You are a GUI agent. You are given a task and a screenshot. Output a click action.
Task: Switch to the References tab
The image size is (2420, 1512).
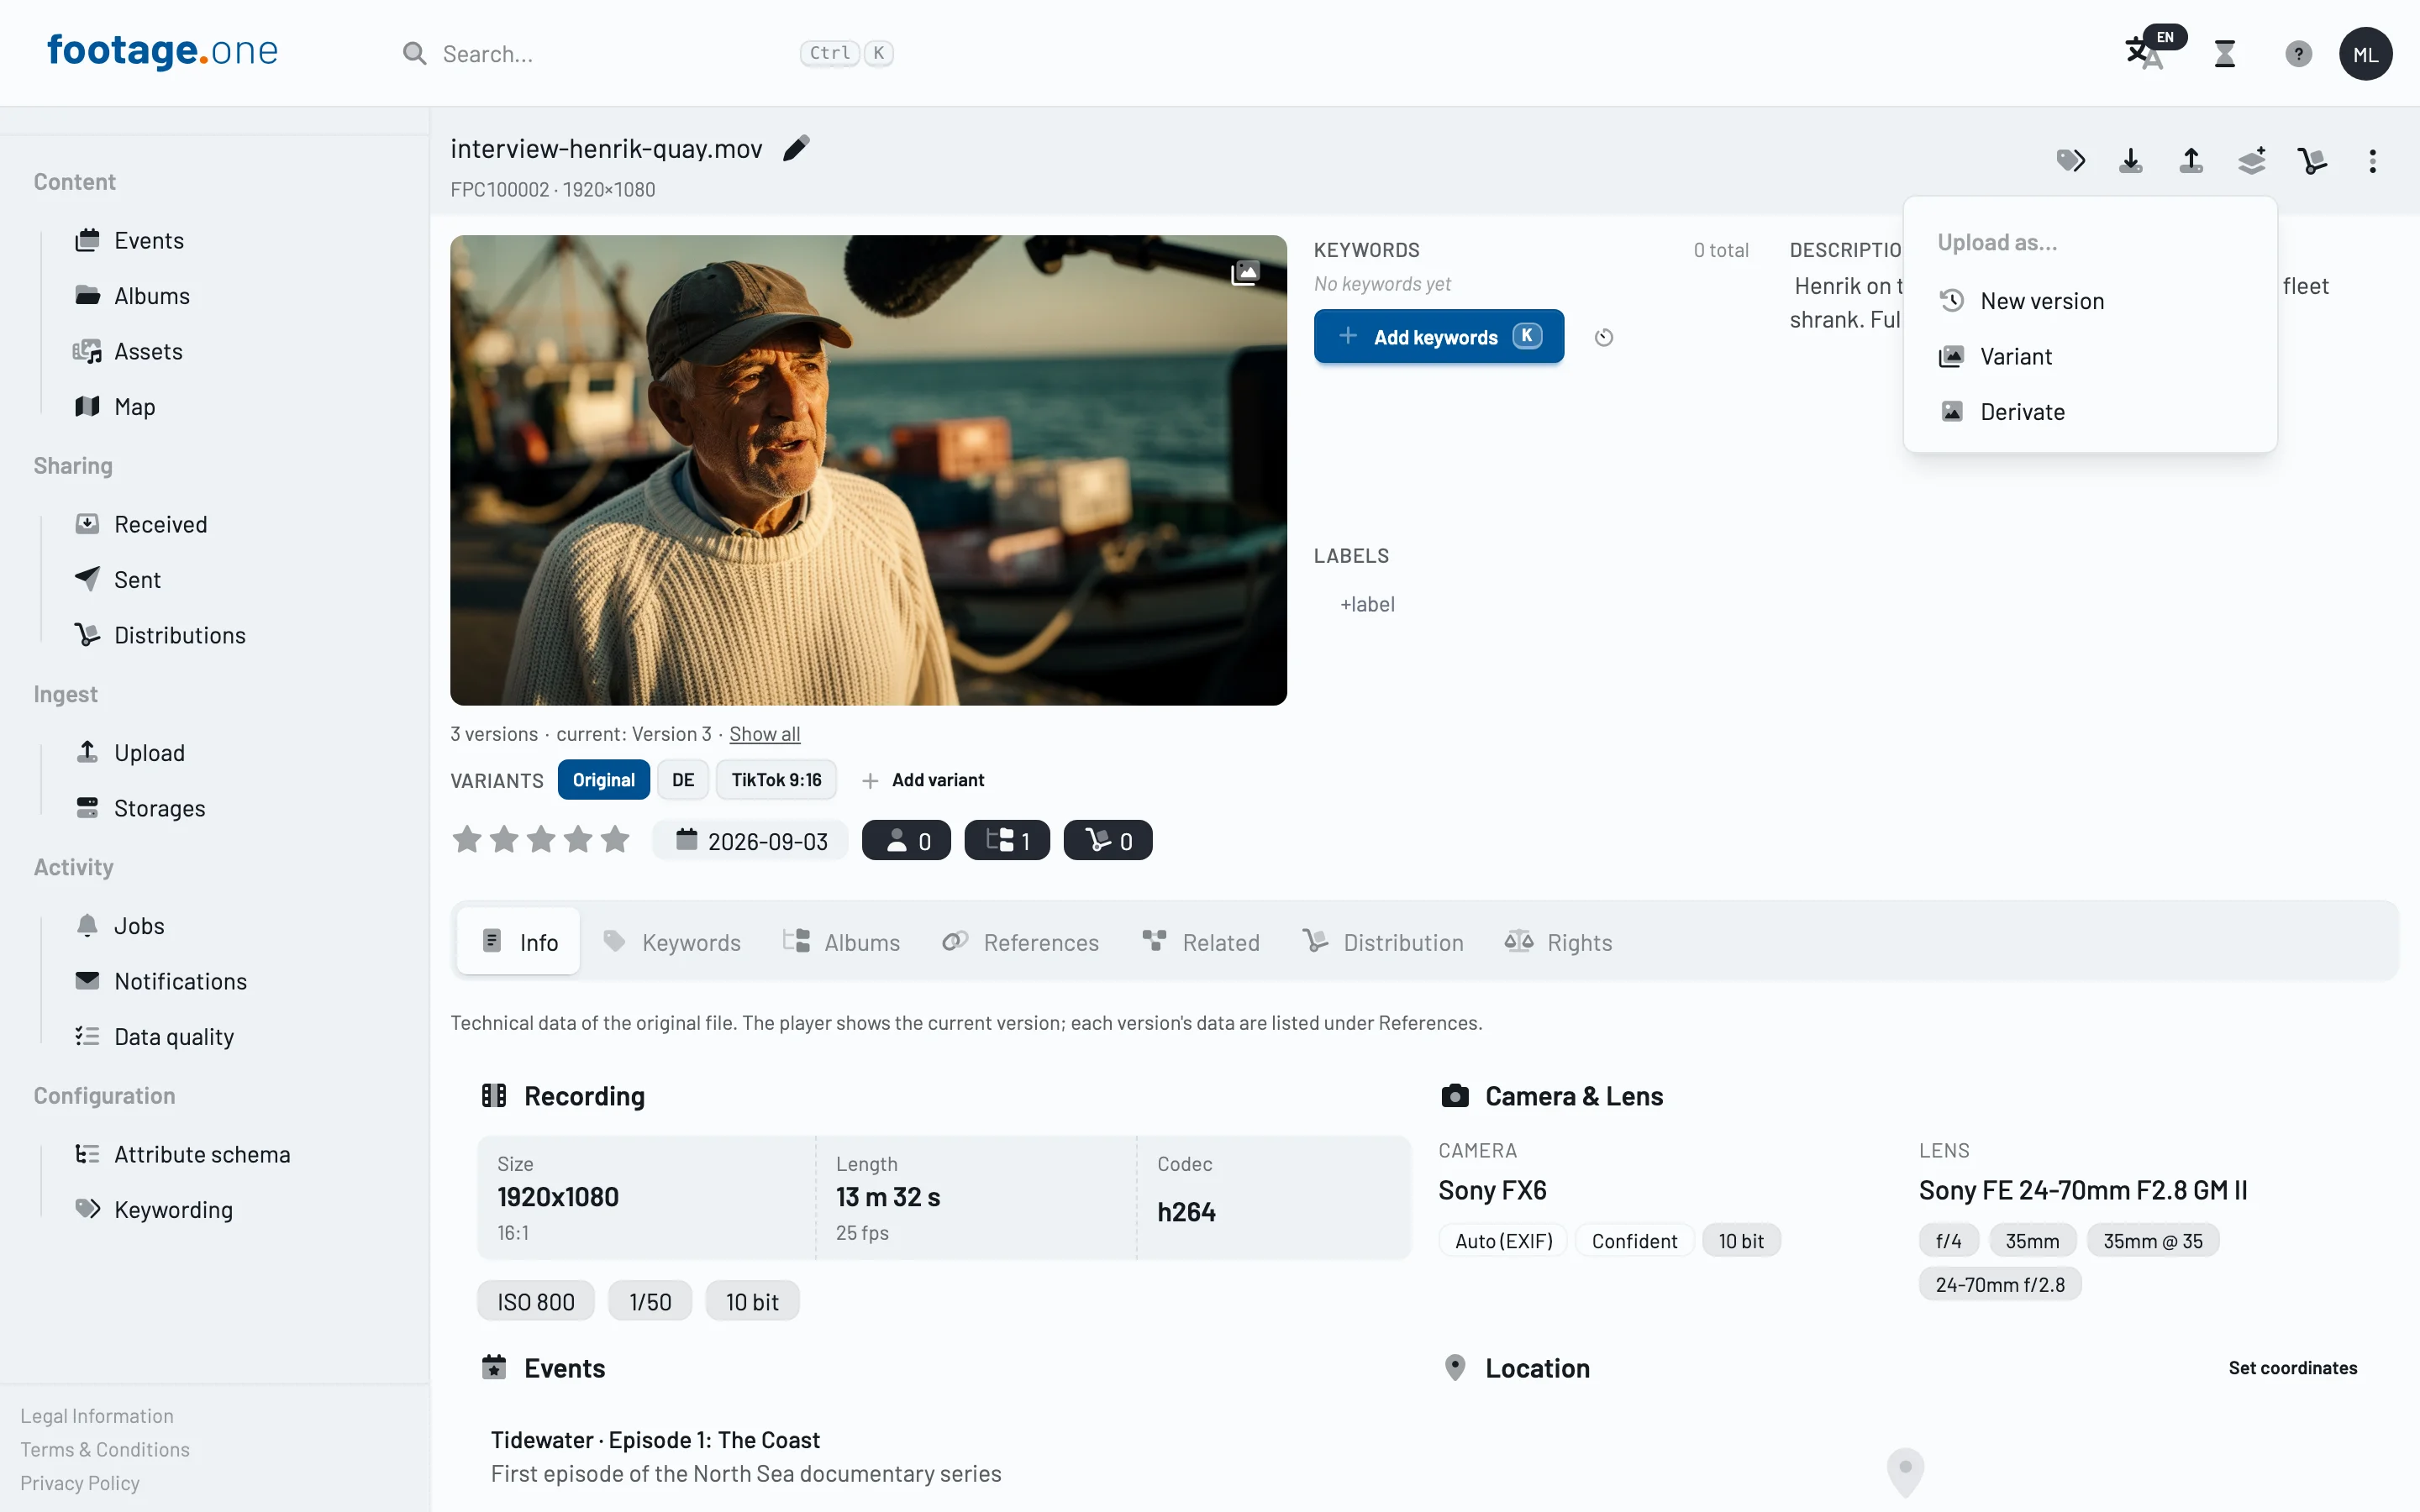tap(1021, 942)
